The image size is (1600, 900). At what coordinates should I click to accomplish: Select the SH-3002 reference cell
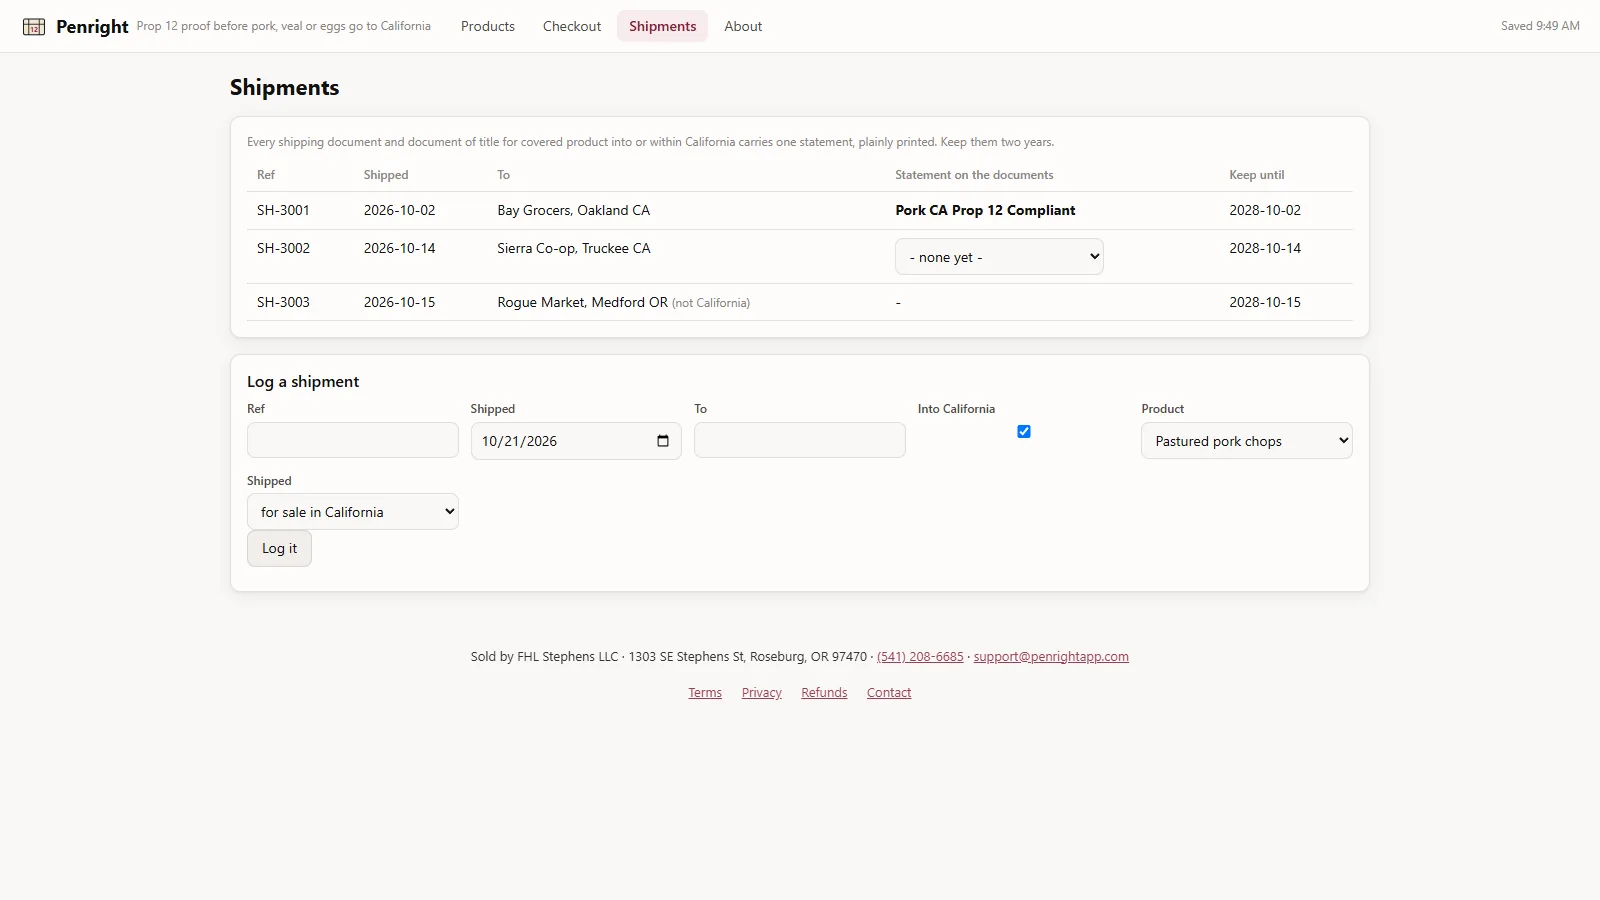[283, 248]
